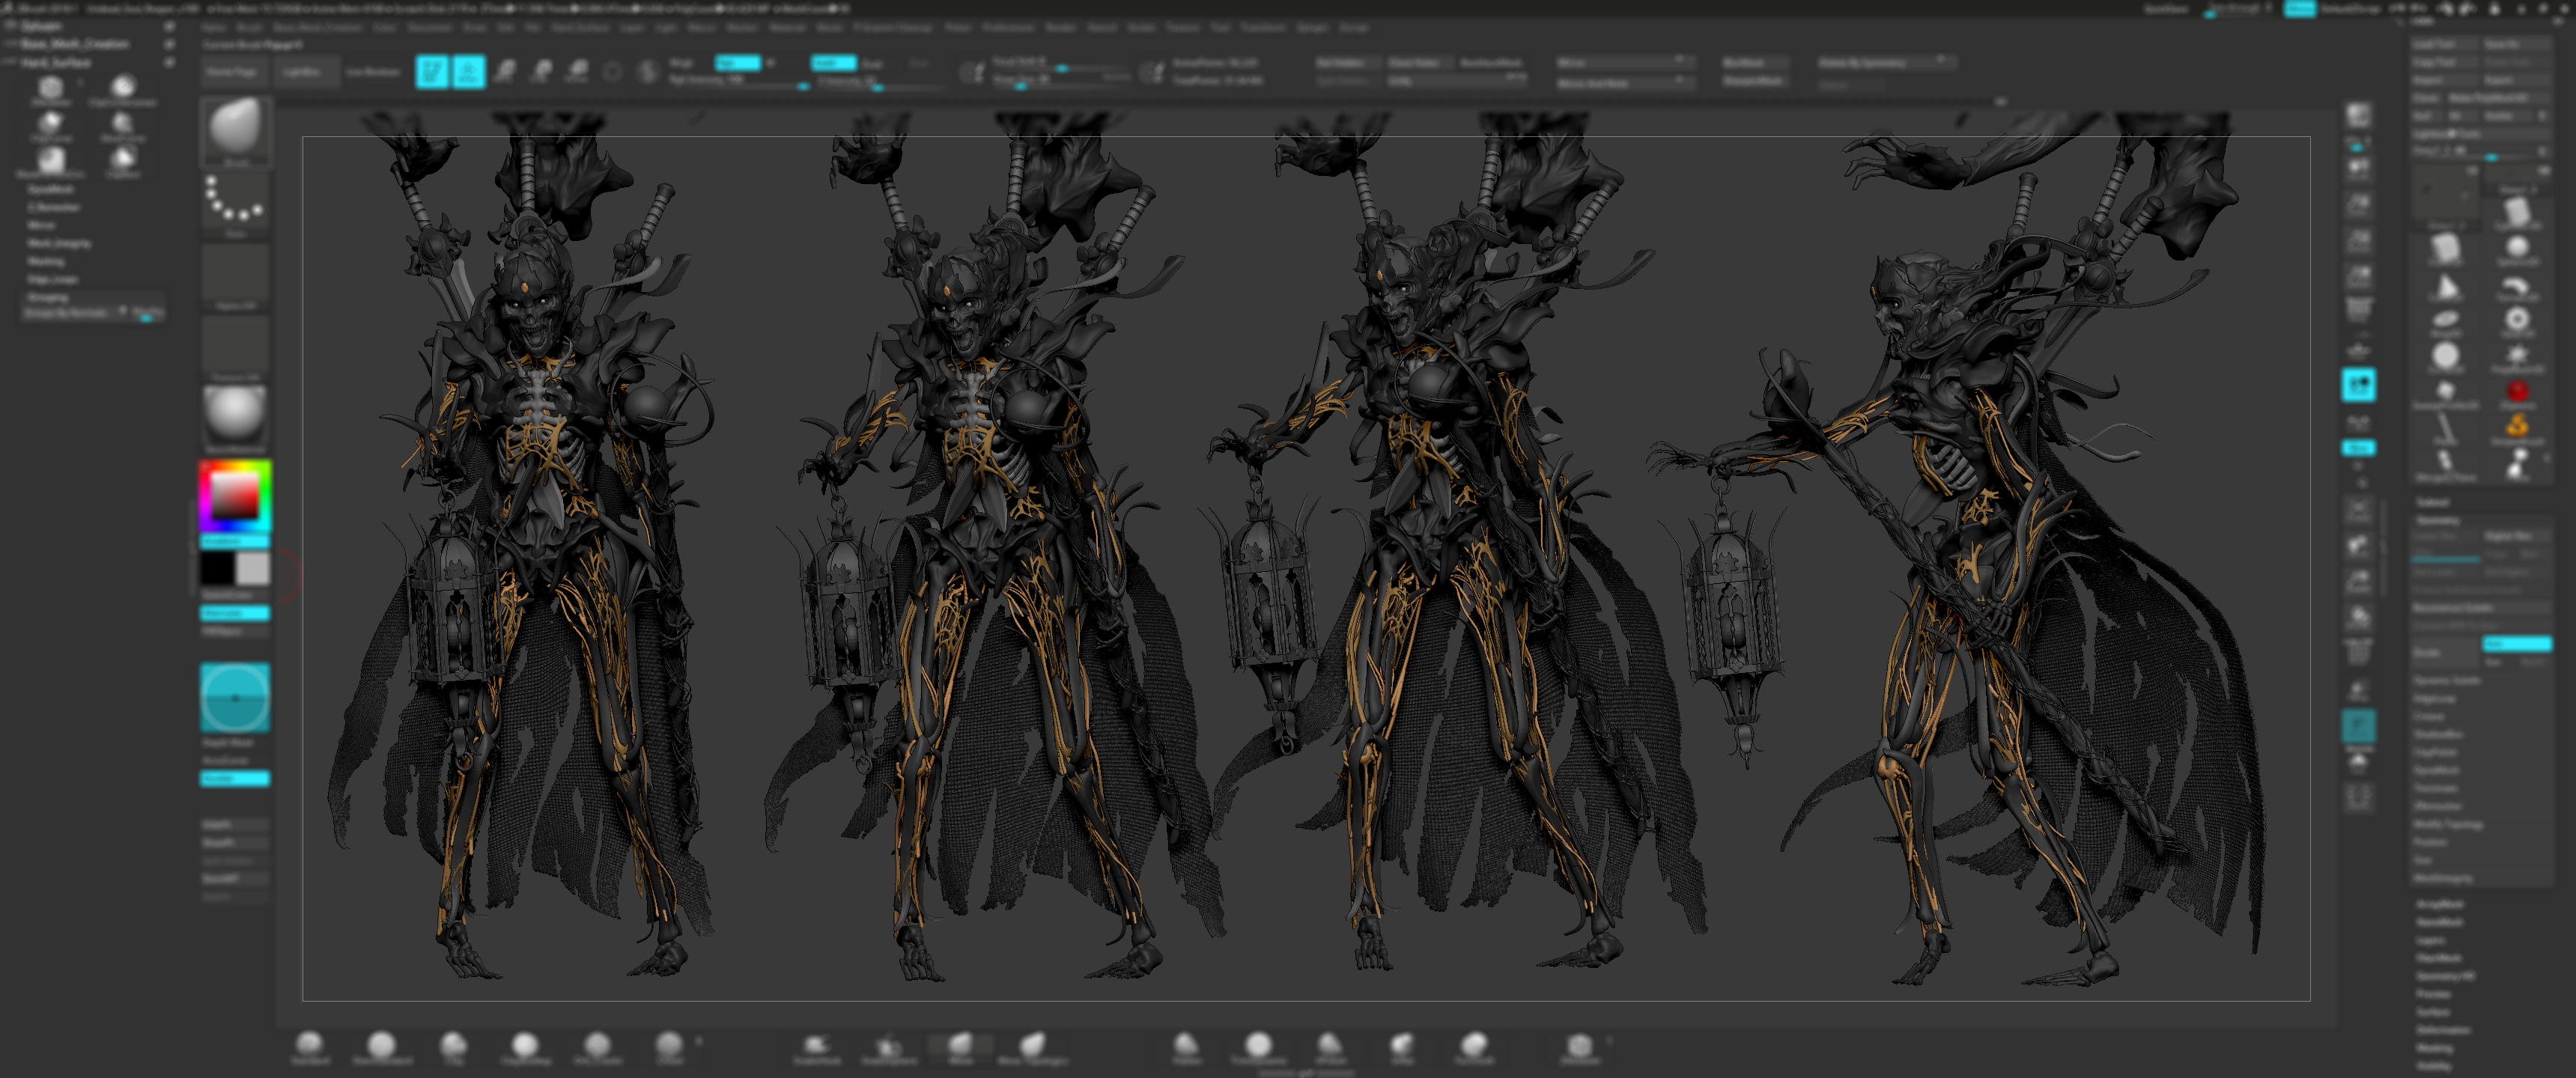Toggle the Live Boolean button
Image resolution: width=2576 pixels, height=1078 pixels.
pos(373,72)
